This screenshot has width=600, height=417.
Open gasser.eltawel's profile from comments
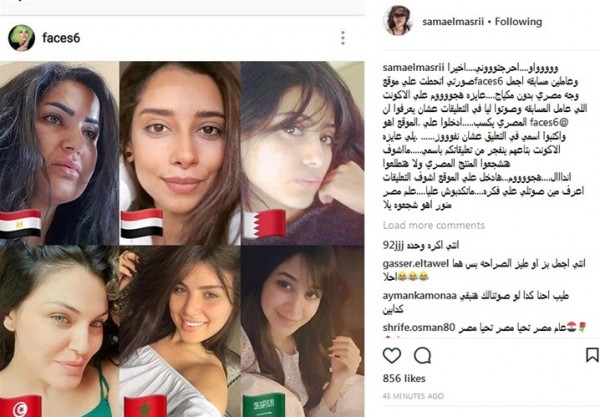416,263
